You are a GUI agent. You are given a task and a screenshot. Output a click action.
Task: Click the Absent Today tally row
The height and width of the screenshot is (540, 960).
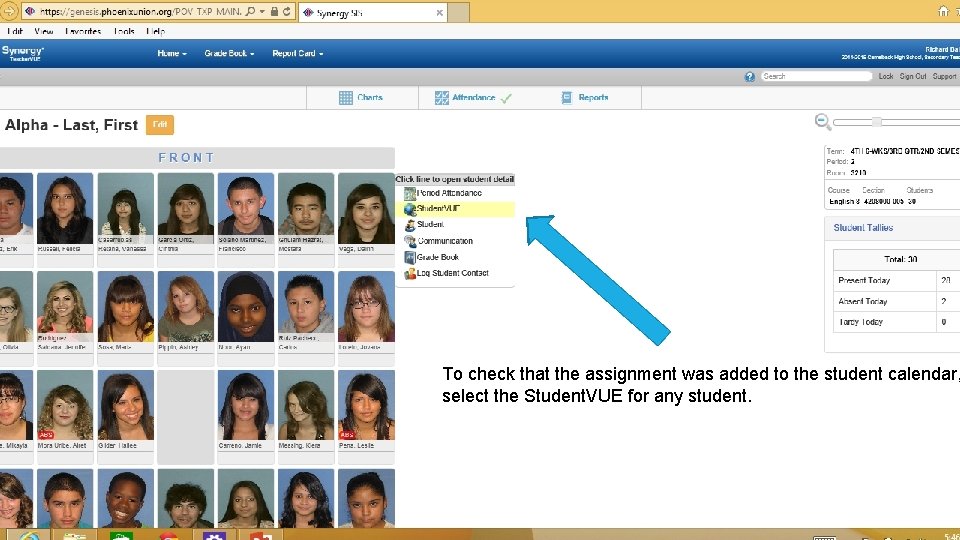pos(896,301)
